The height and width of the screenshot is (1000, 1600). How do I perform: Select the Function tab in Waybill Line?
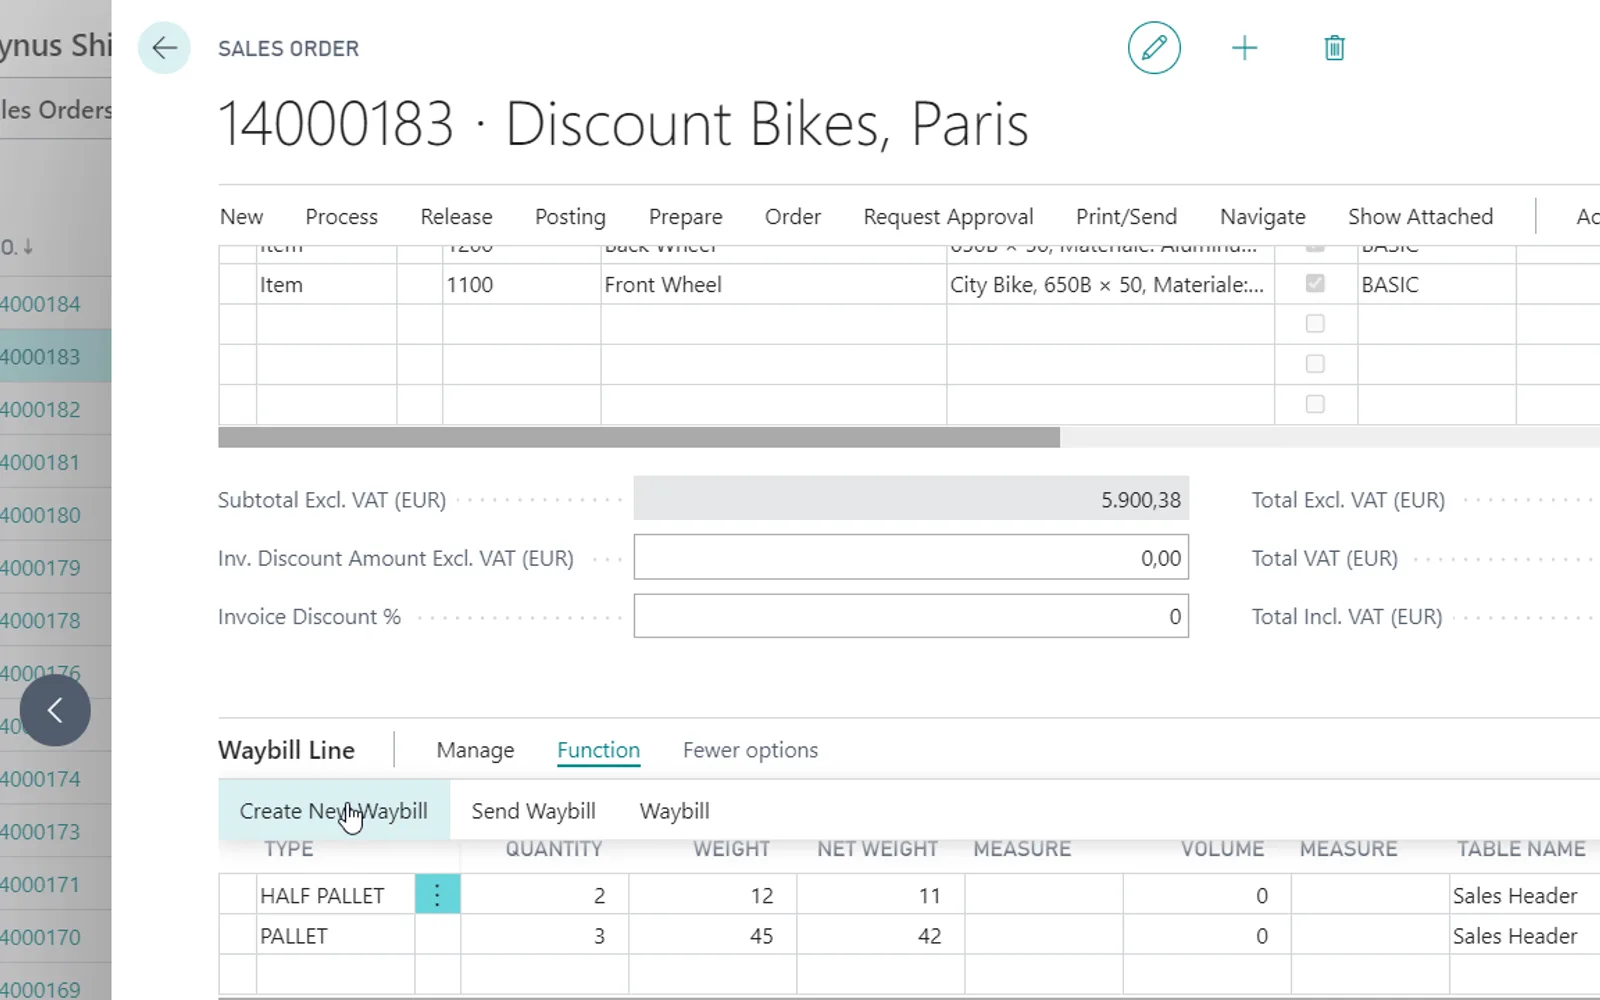[598, 750]
